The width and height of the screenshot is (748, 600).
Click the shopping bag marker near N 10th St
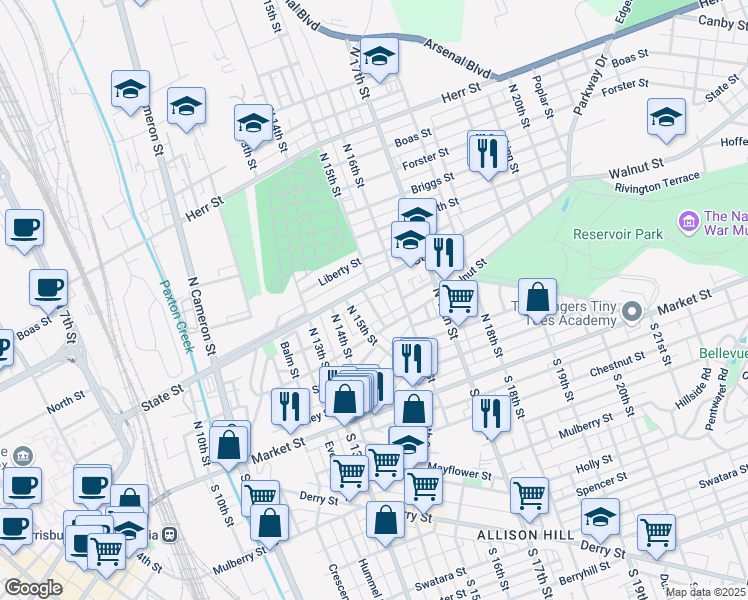(229, 447)
